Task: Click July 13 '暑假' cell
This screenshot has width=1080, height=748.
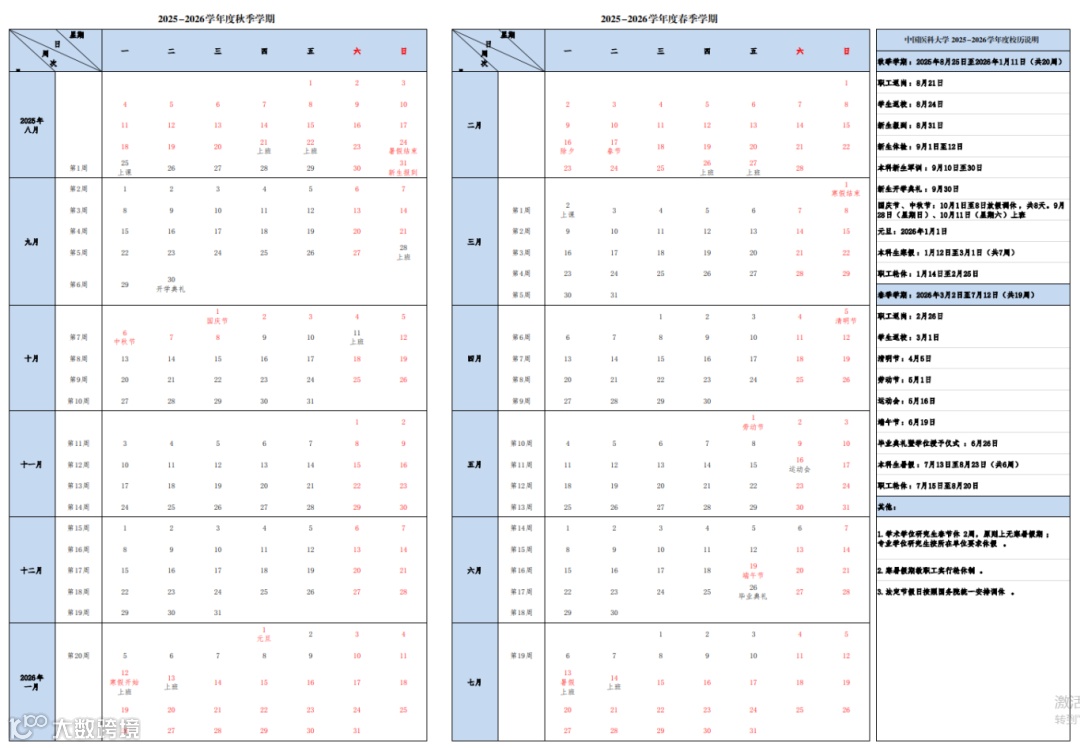Action: (x=568, y=682)
